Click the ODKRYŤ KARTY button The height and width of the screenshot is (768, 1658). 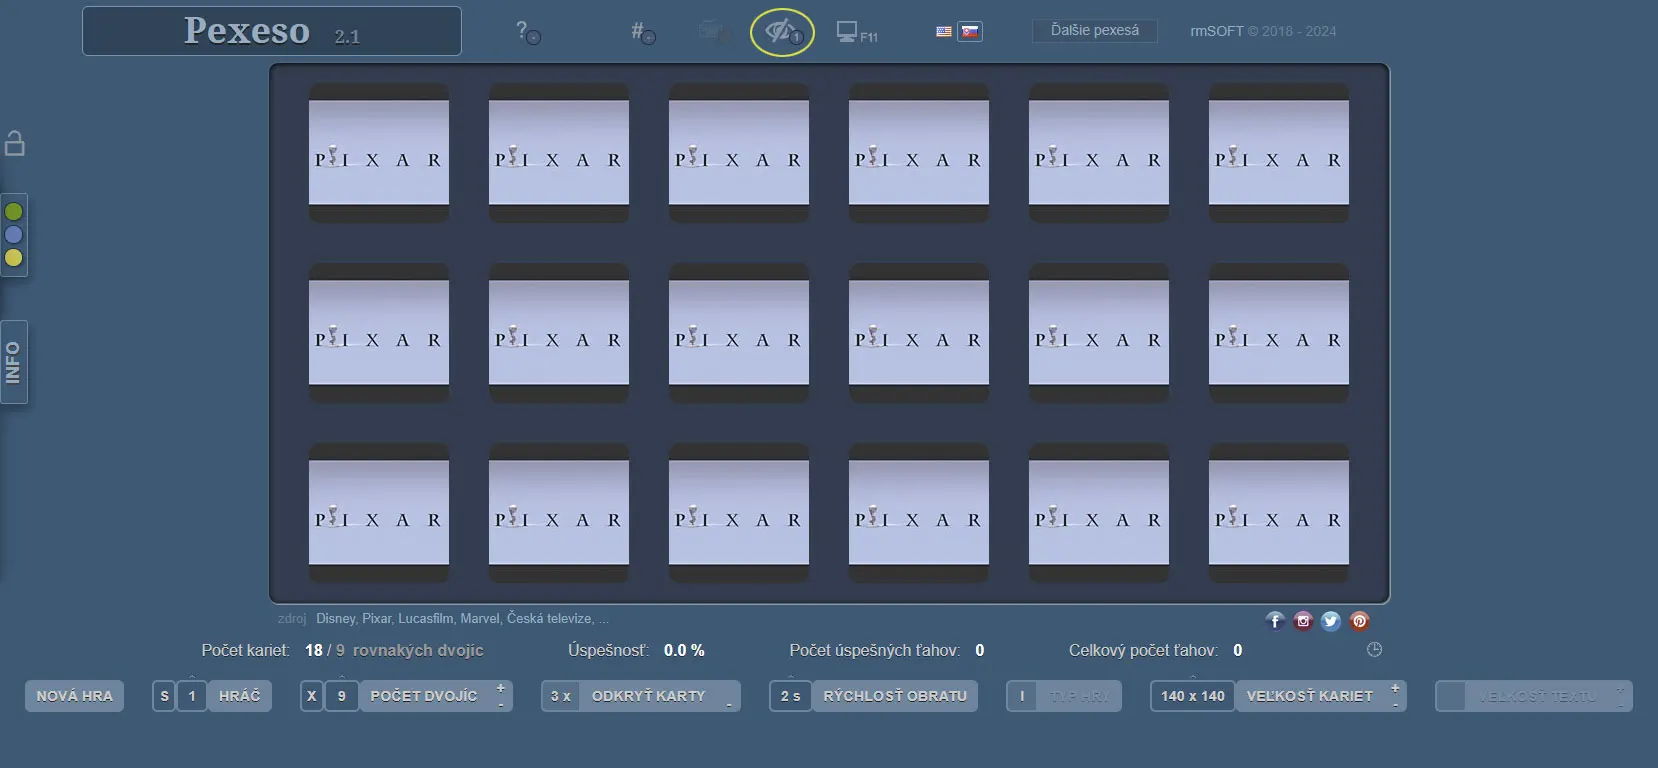click(x=648, y=696)
